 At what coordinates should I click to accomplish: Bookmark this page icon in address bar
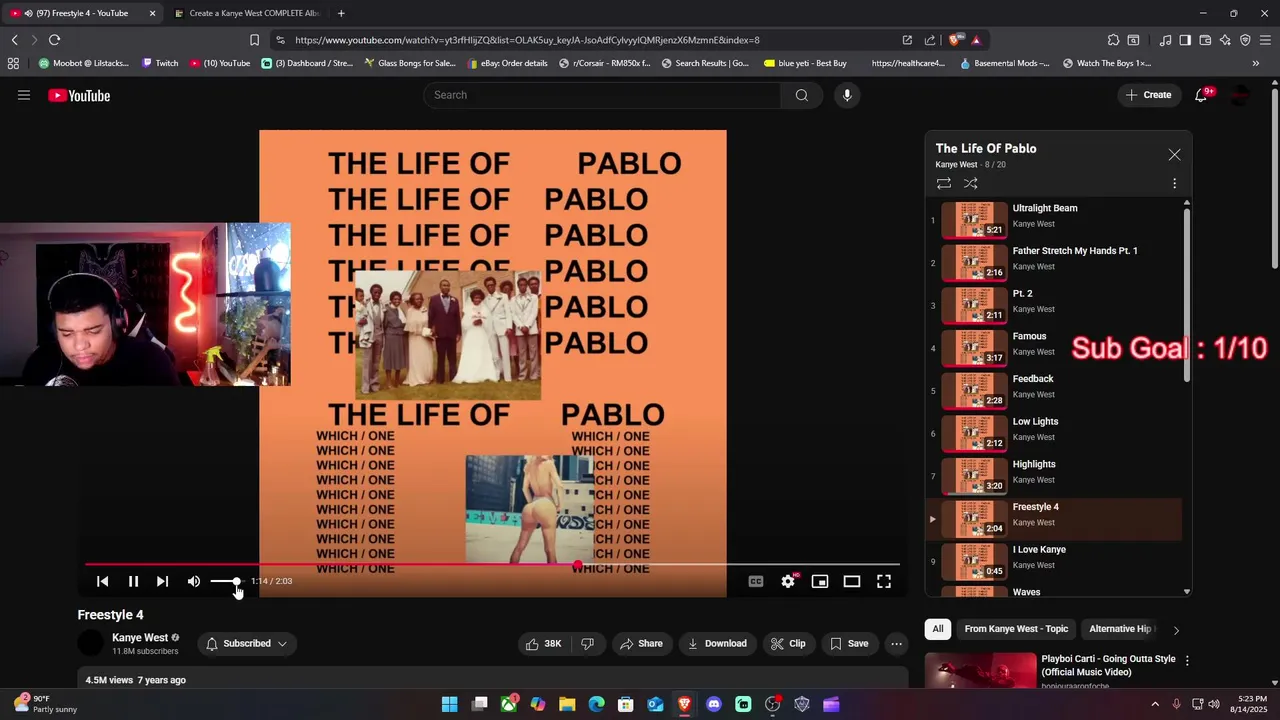254,40
